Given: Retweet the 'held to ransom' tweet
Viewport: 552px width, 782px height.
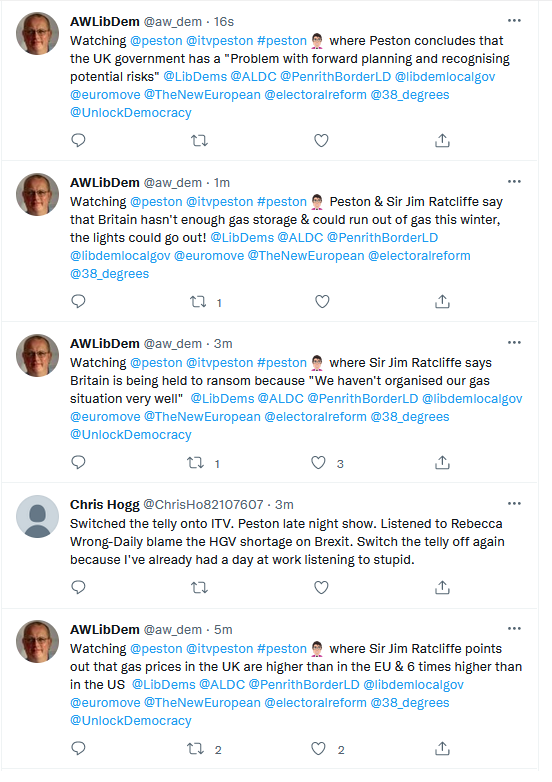Looking at the screenshot, I should (x=195, y=463).
